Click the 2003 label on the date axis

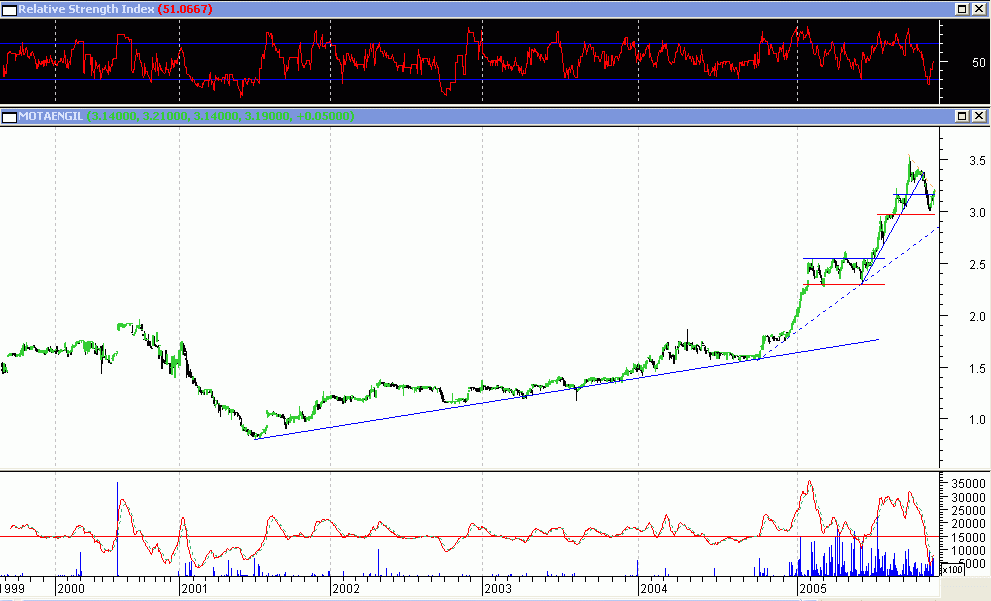click(x=496, y=591)
